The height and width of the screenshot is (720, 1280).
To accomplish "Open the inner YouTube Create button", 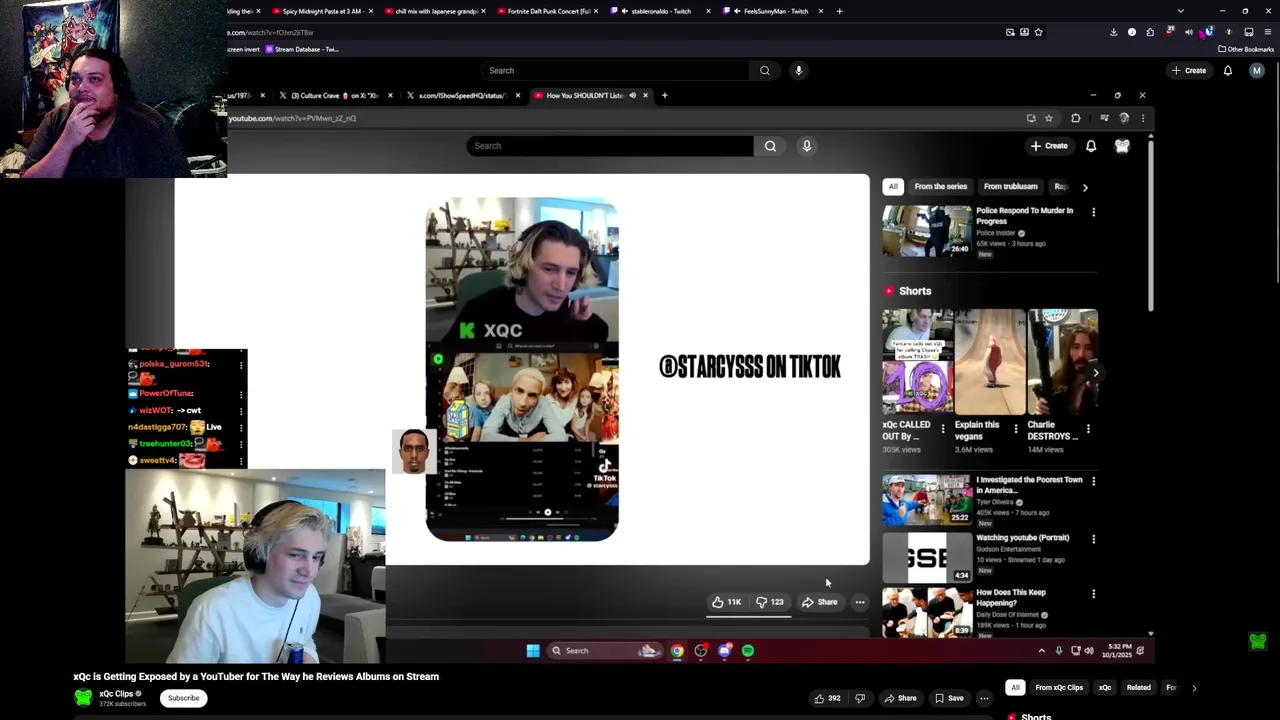I will pyautogui.click(x=1049, y=146).
